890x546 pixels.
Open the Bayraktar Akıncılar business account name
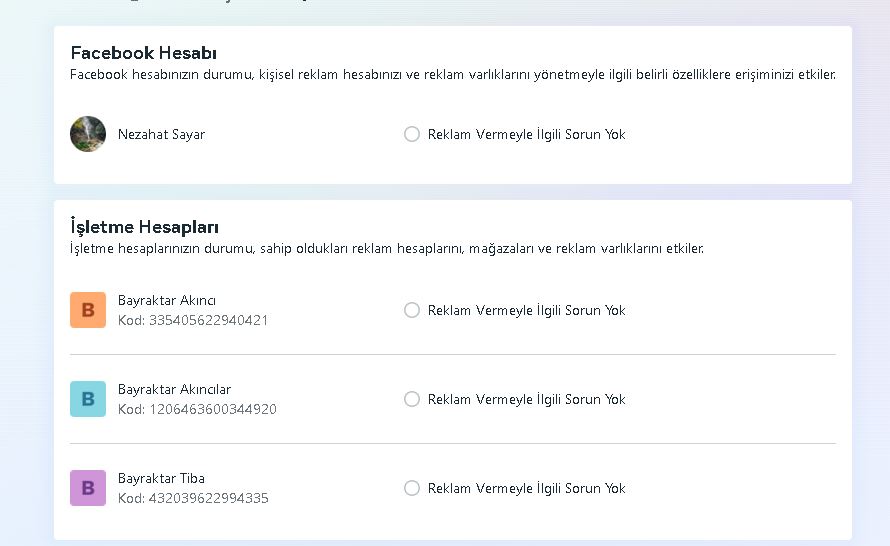[x=174, y=389]
